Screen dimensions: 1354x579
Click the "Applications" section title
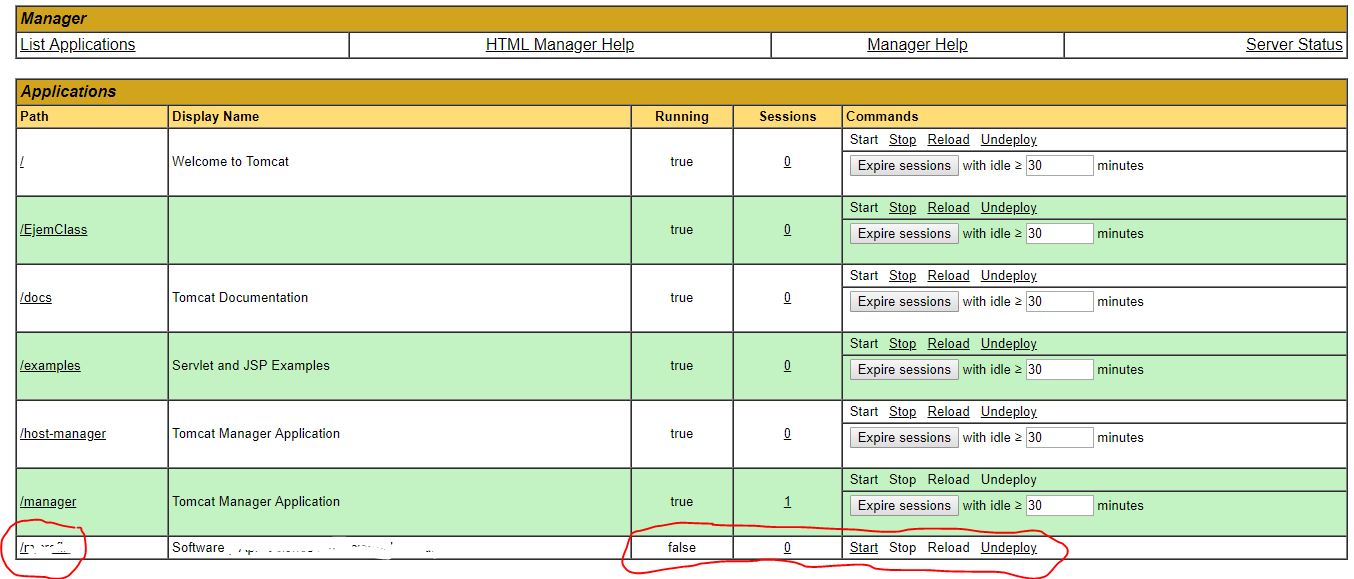pyautogui.click(x=68, y=91)
